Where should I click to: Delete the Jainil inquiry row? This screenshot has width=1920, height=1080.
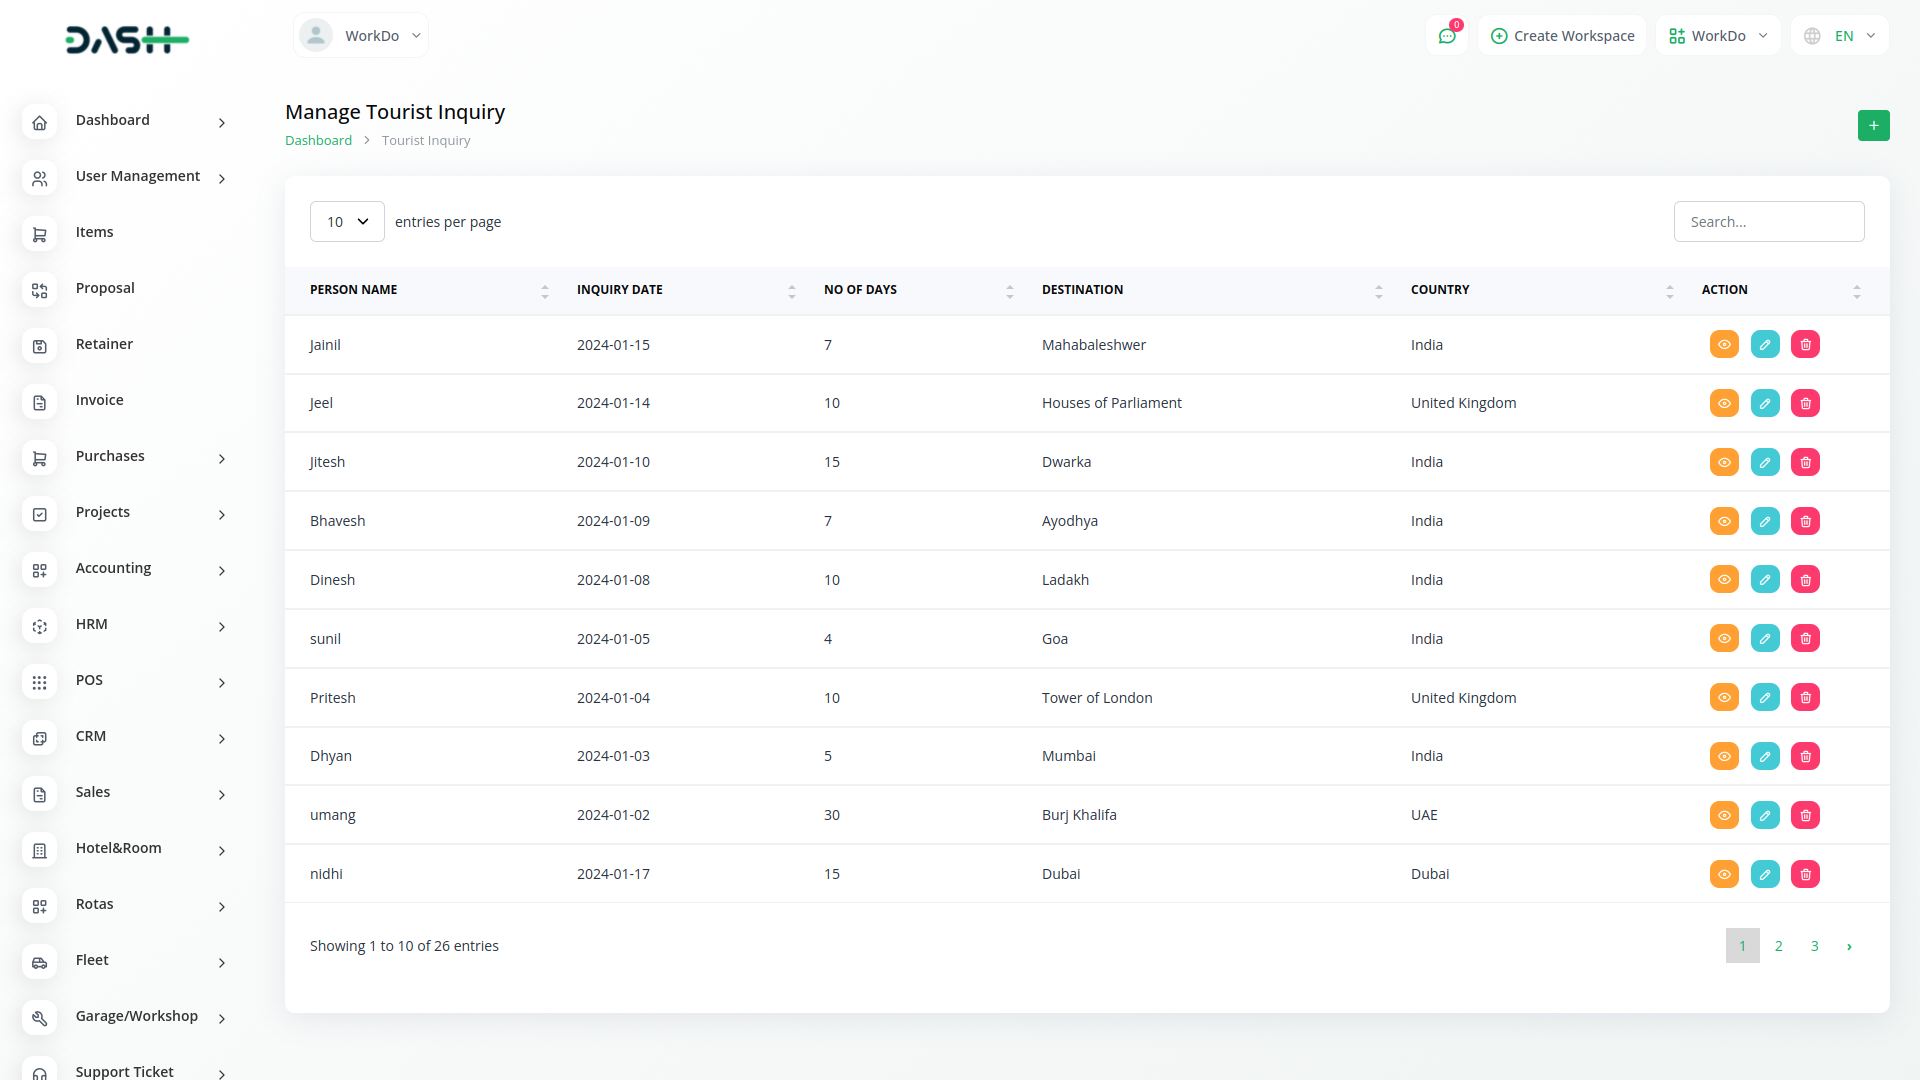tap(1805, 345)
